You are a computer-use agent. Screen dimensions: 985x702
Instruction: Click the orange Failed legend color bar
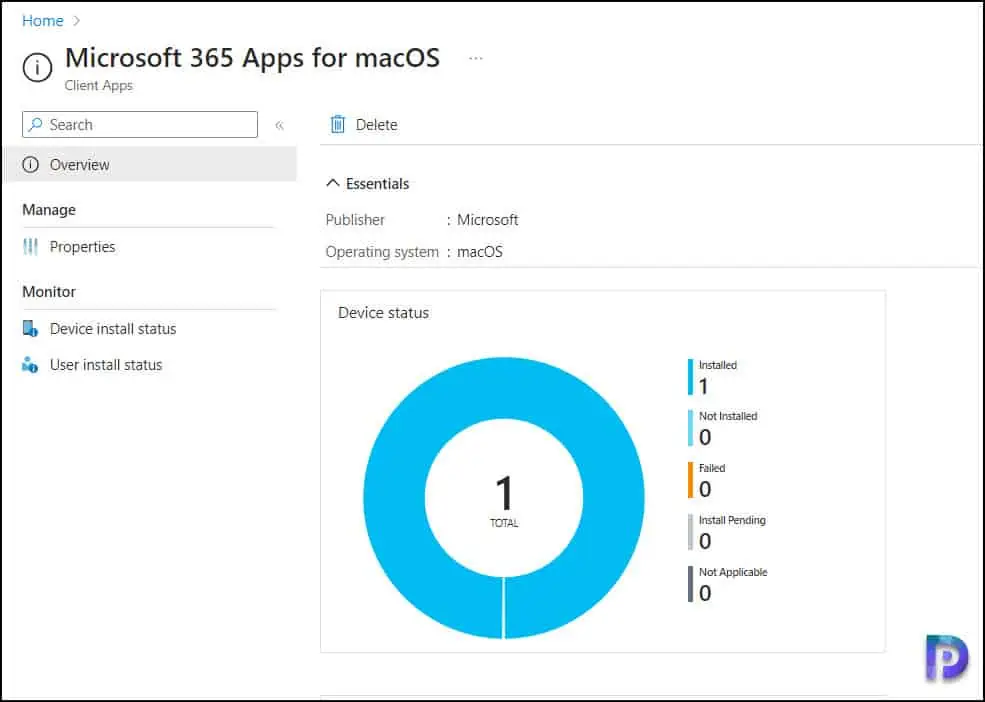690,480
